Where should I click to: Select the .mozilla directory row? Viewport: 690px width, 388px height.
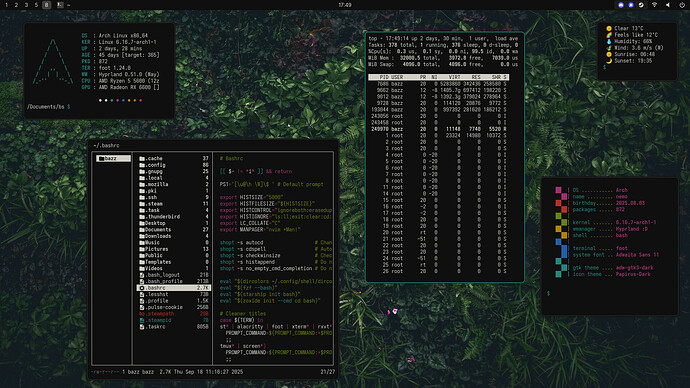pyautogui.click(x=174, y=184)
